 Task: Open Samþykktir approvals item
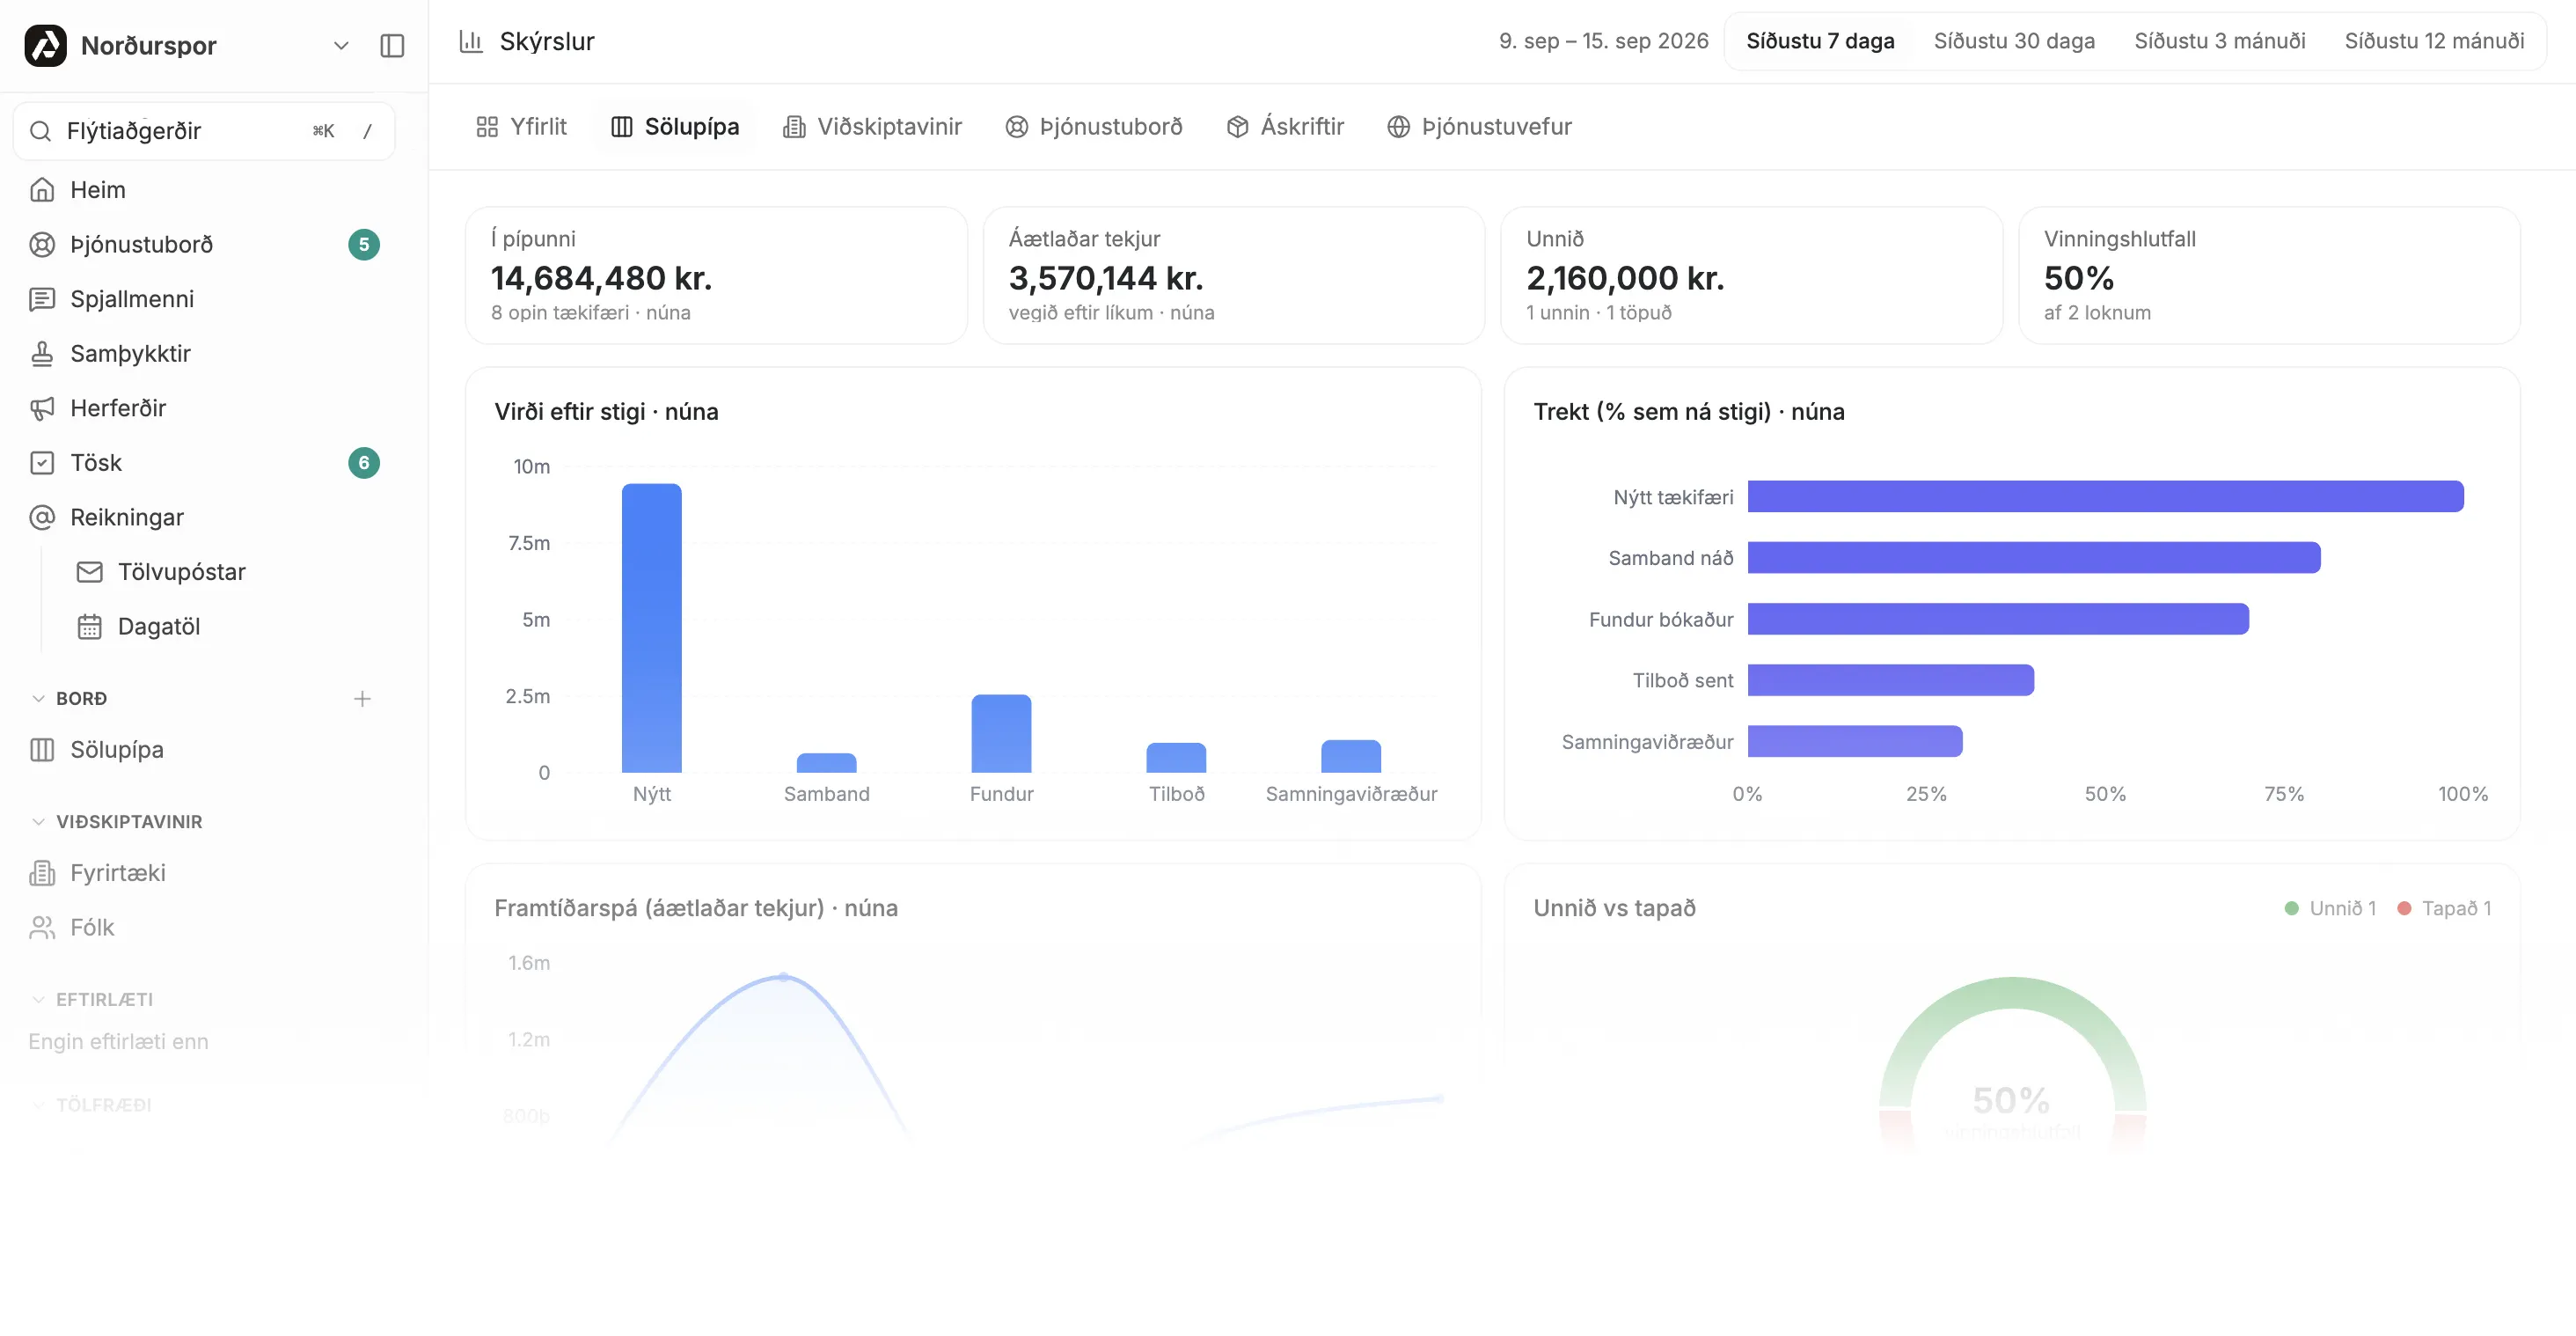pos(204,353)
